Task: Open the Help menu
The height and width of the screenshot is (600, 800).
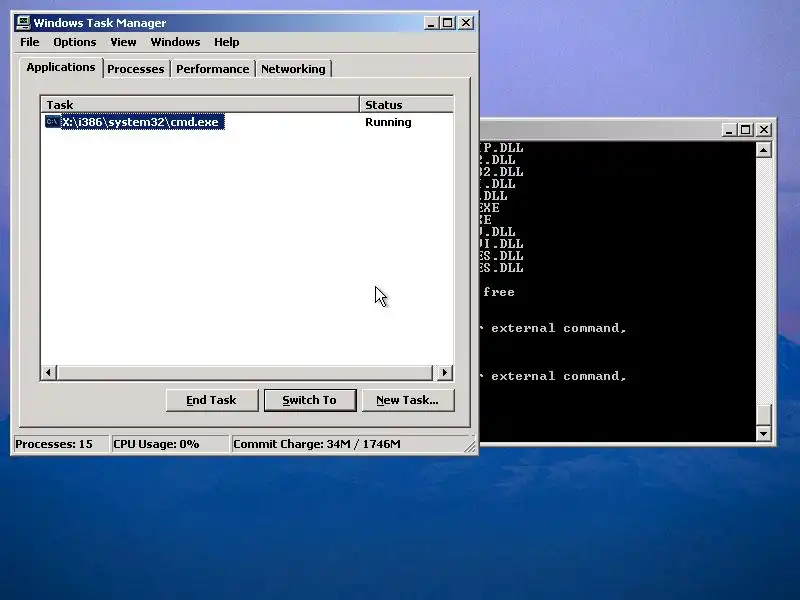Action: 227,42
